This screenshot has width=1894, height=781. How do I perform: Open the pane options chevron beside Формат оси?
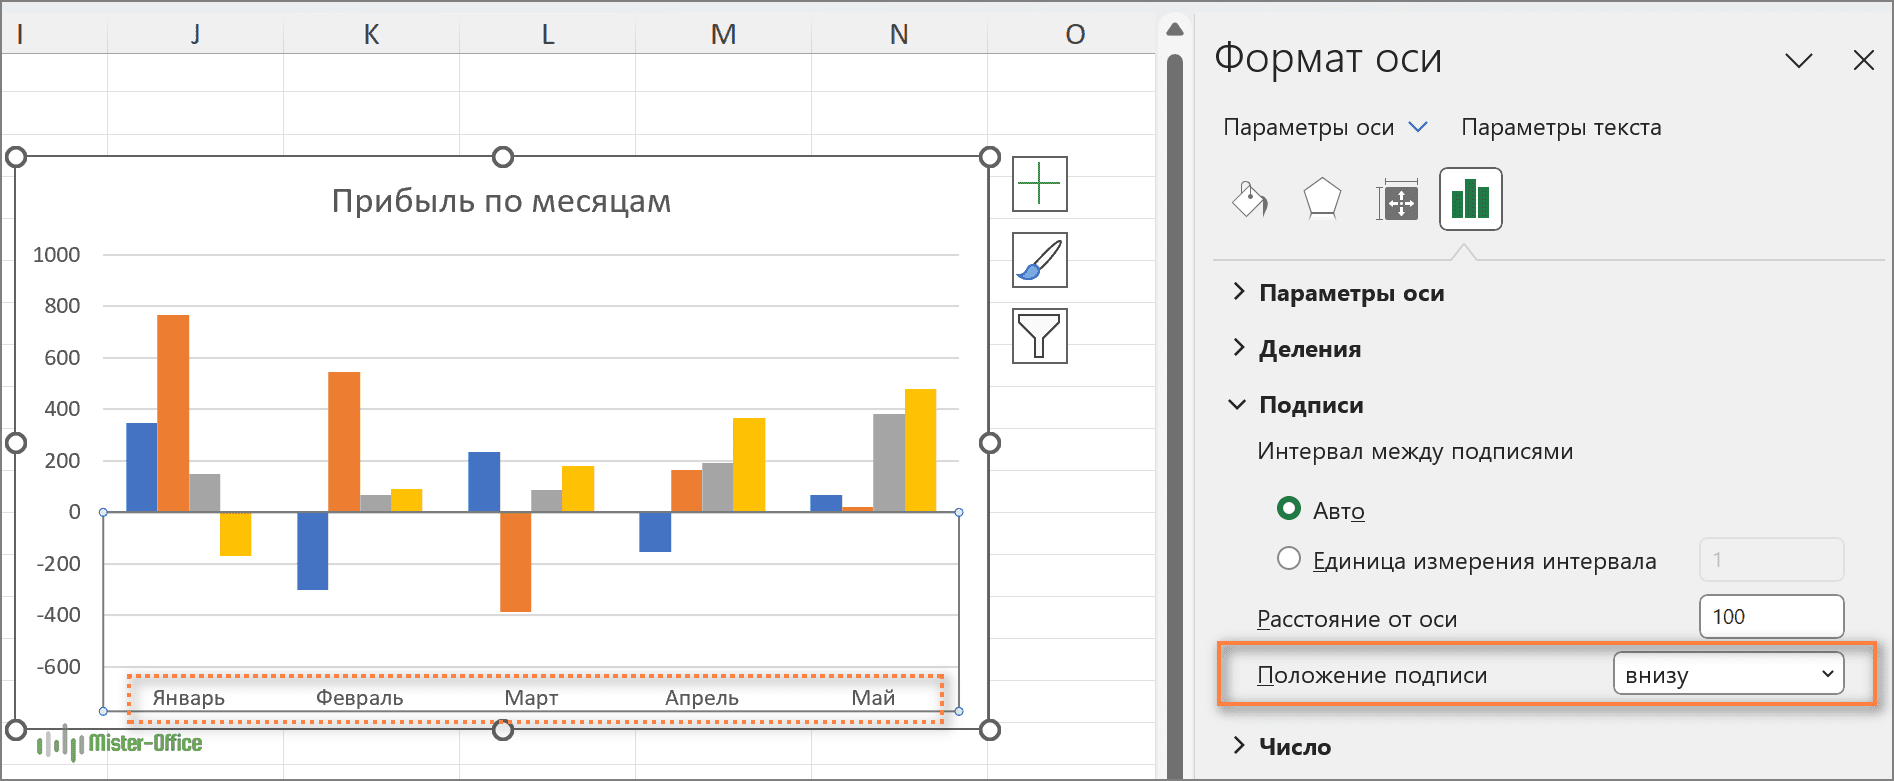[1799, 62]
